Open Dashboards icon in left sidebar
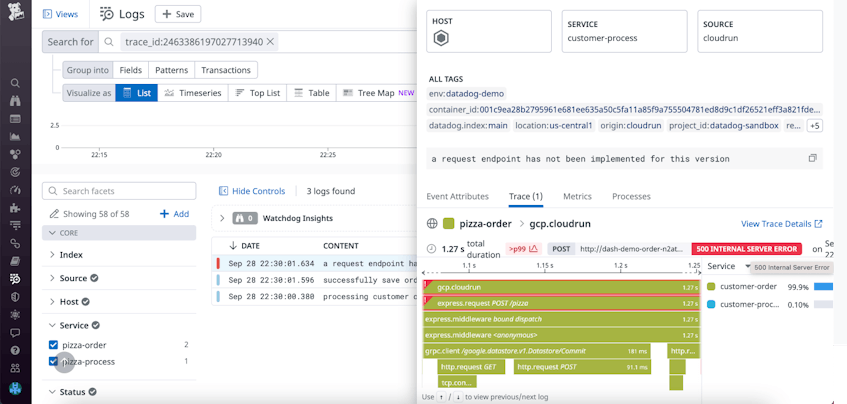Screen dimensions: 847x404 (x=15, y=119)
